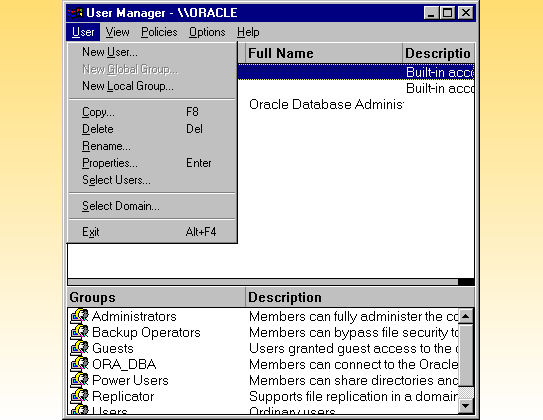The height and width of the screenshot is (420, 543).
Task: Click the Replicator group icon
Action: click(x=80, y=396)
